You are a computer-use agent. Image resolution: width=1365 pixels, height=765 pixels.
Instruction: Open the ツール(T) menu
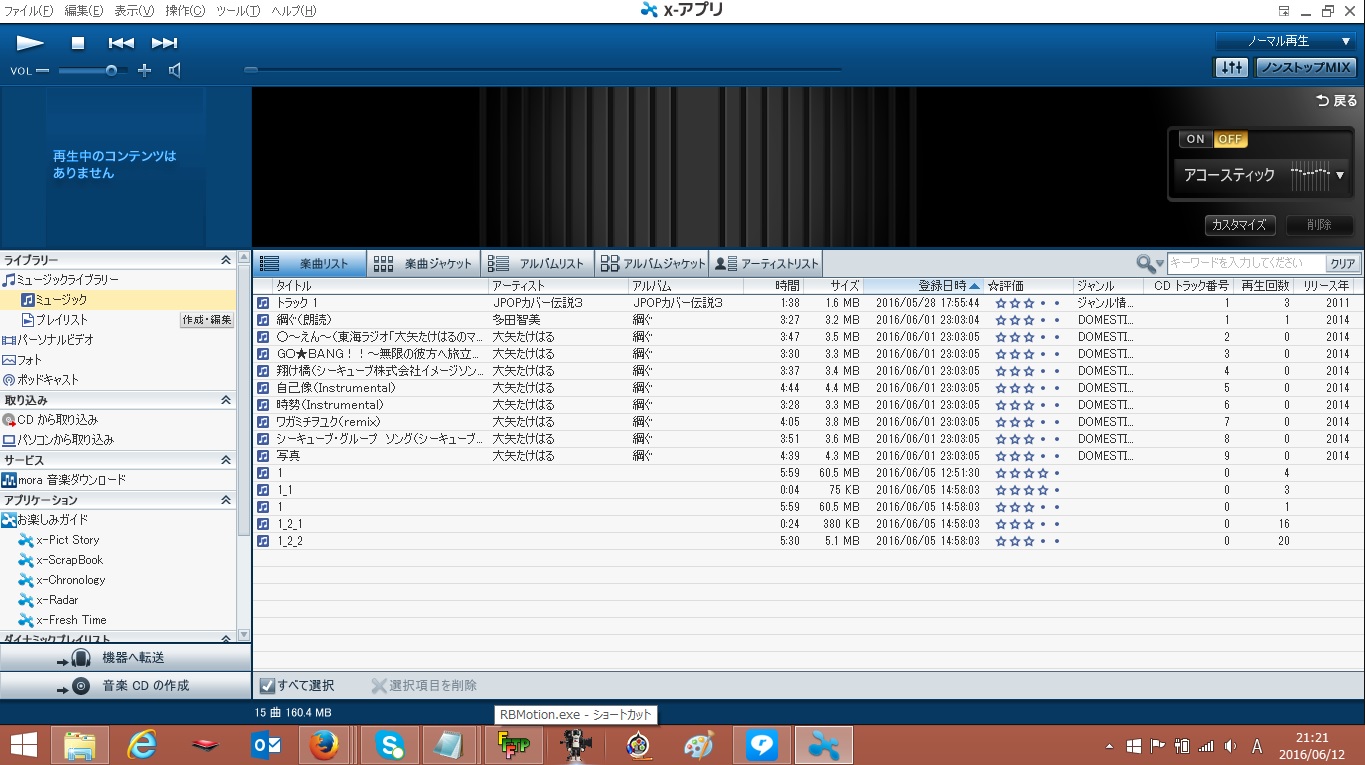pyautogui.click(x=238, y=11)
